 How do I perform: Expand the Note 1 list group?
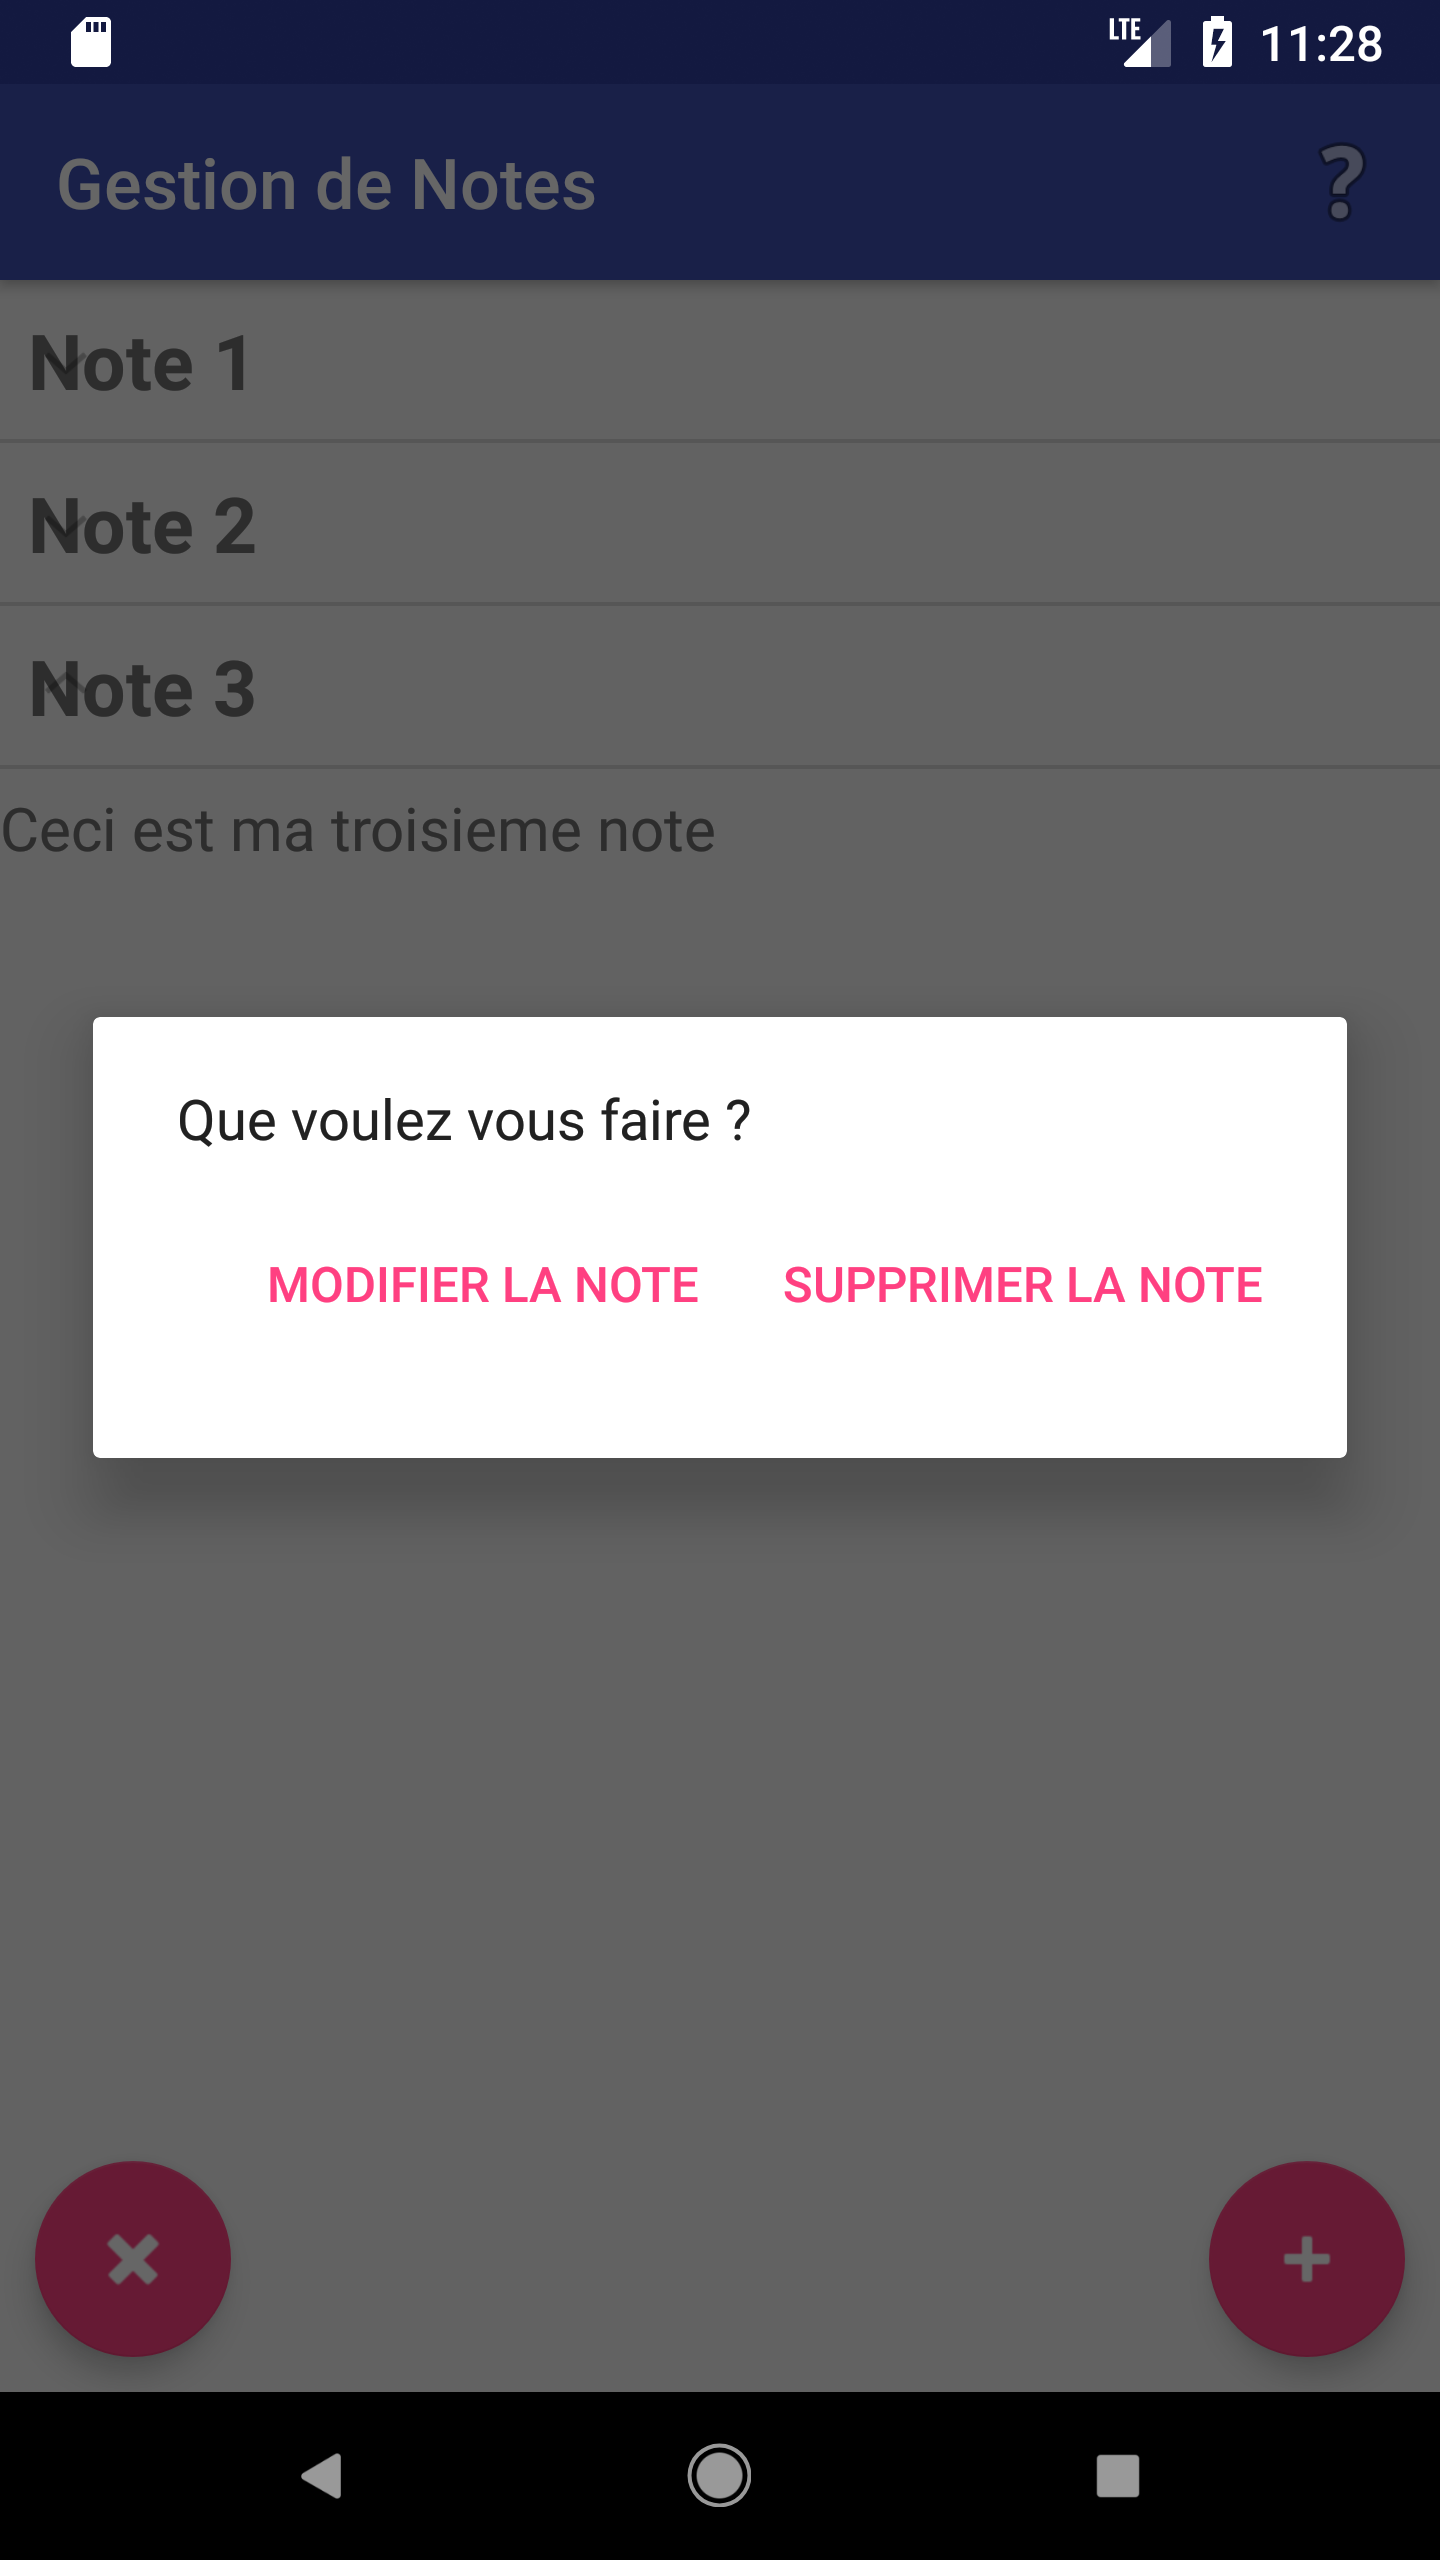pos(720,362)
